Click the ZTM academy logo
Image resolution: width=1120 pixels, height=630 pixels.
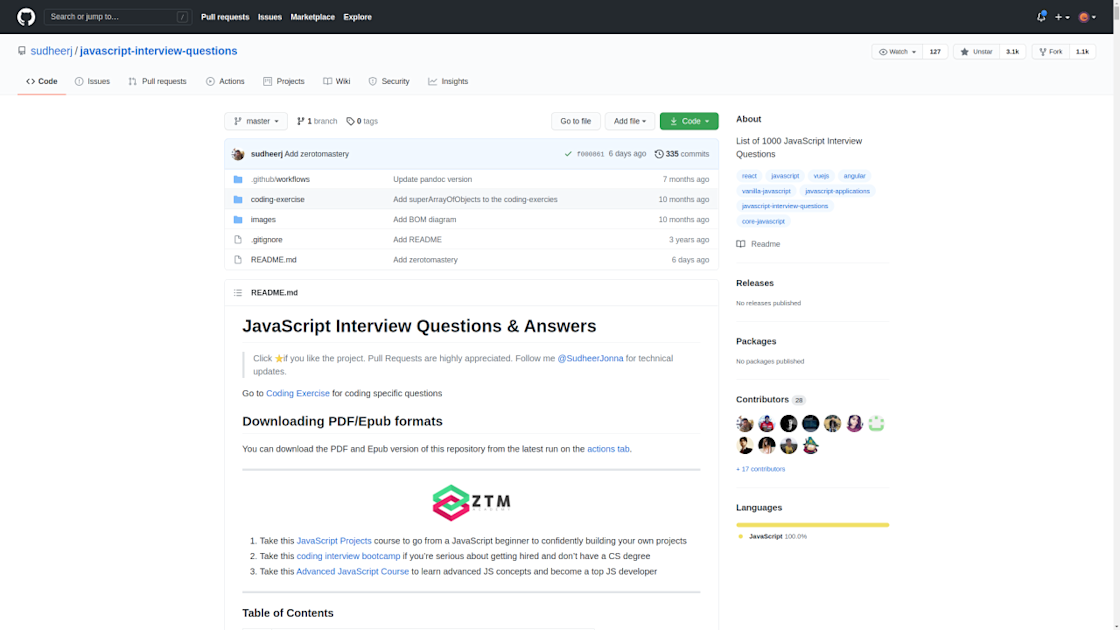(x=471, y=502)
